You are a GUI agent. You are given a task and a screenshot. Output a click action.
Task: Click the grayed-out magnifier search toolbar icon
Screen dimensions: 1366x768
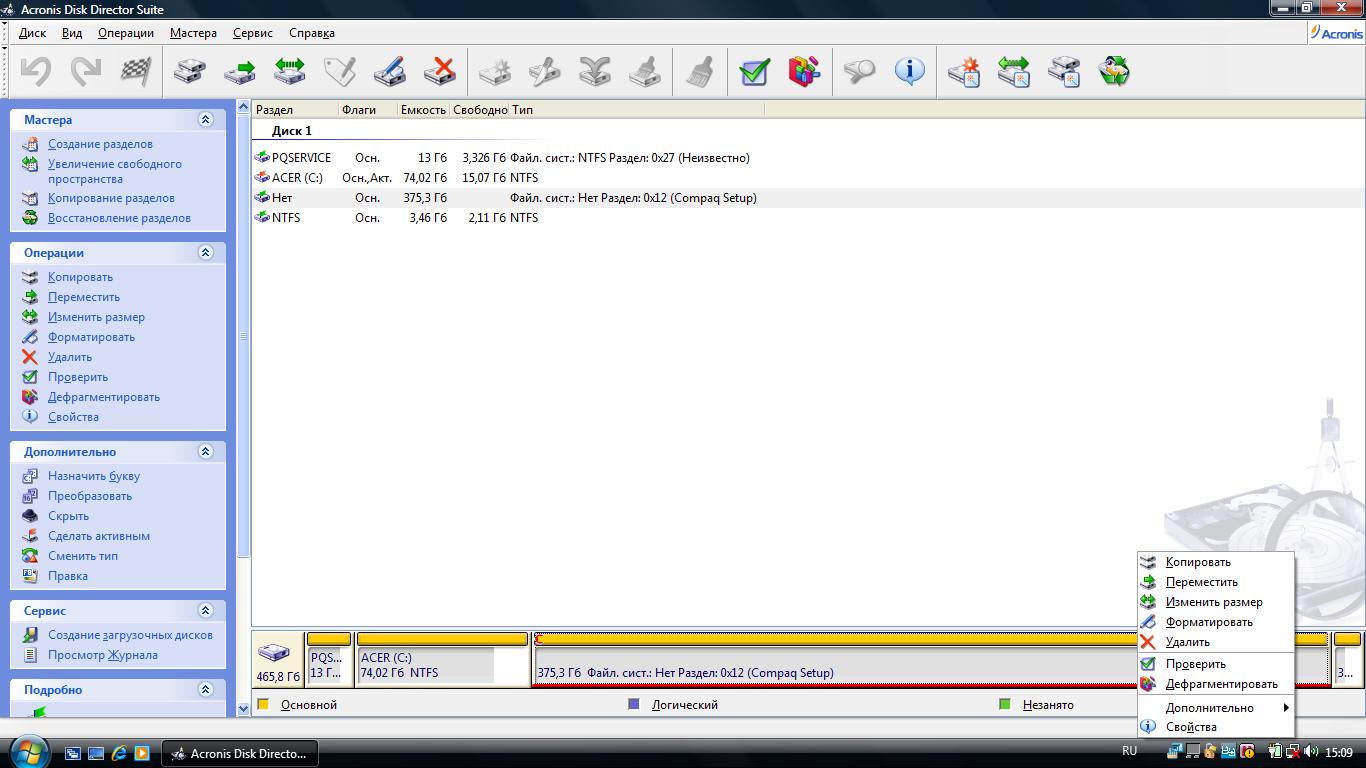coord(859,71)
